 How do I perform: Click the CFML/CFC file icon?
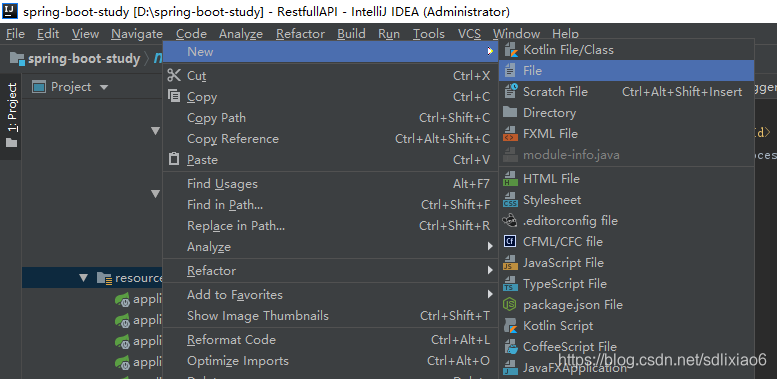pos(510,242)
